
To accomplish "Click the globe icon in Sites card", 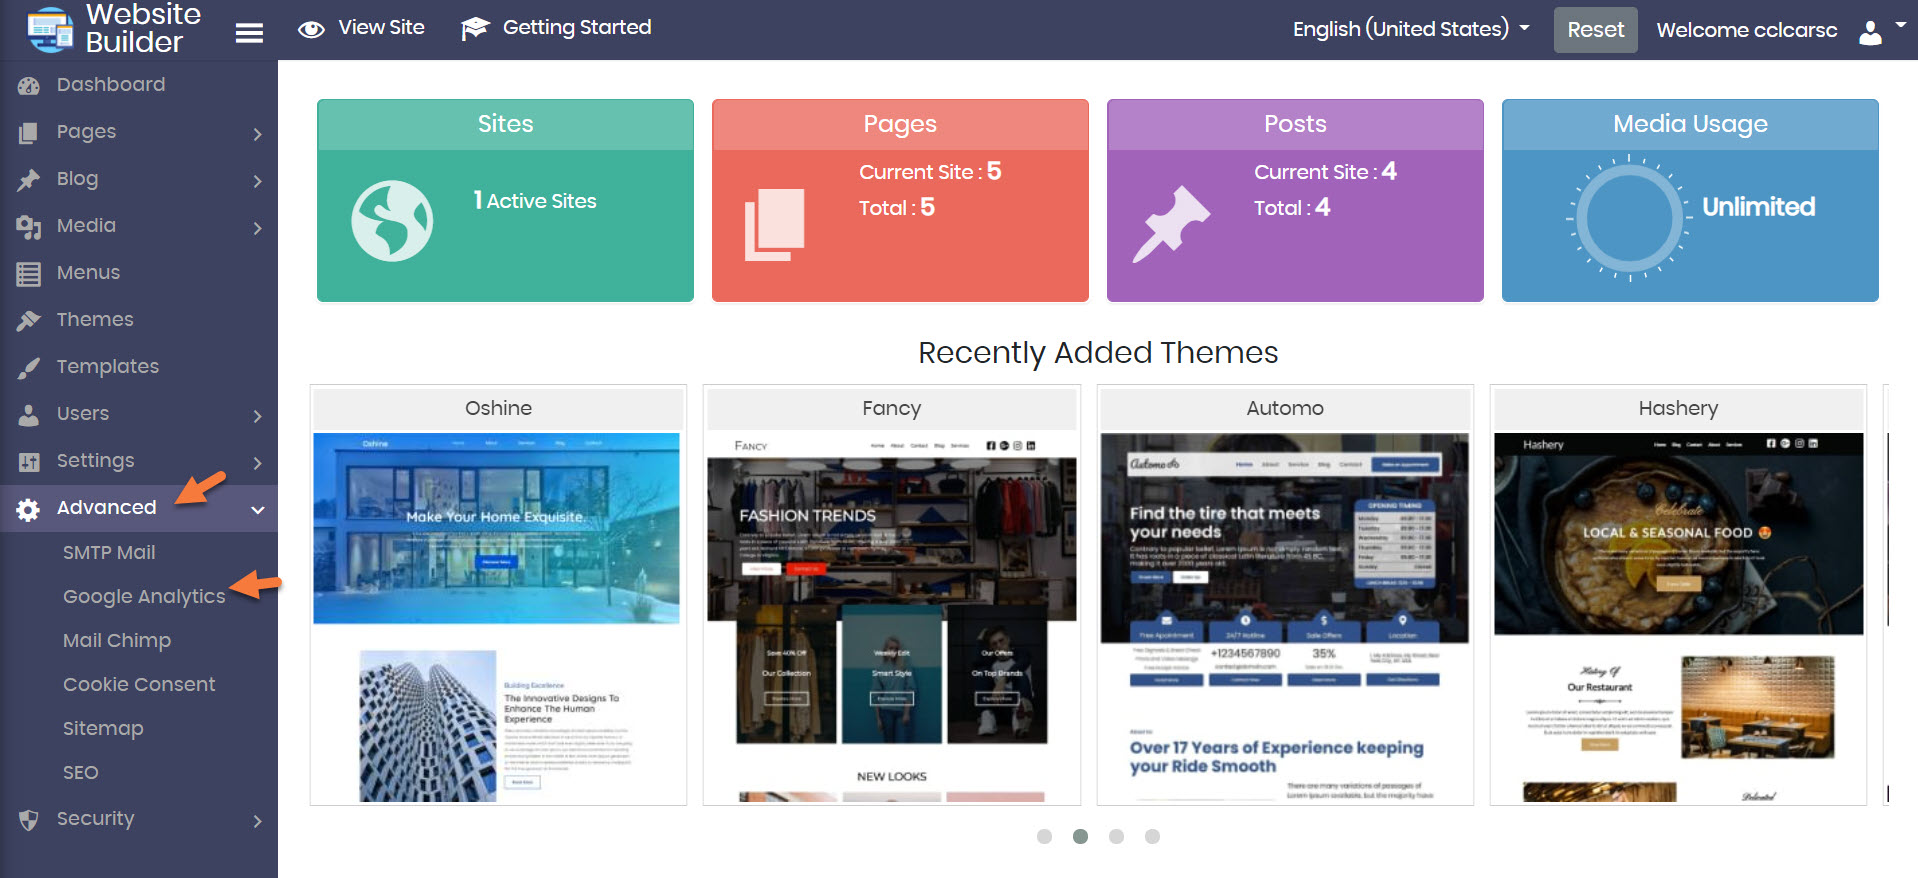I will (x=392, y=221).
